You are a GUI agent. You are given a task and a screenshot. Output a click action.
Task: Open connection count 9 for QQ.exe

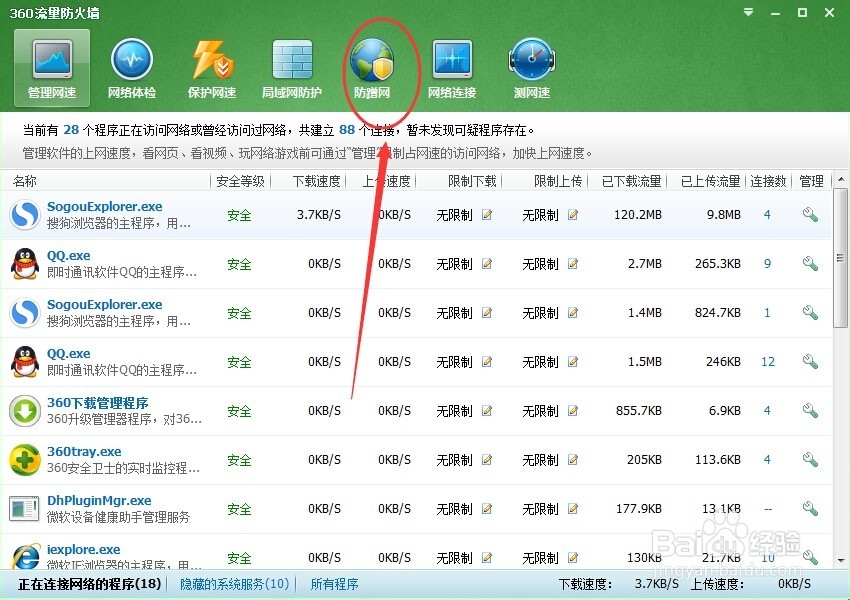tap(767, 264)
